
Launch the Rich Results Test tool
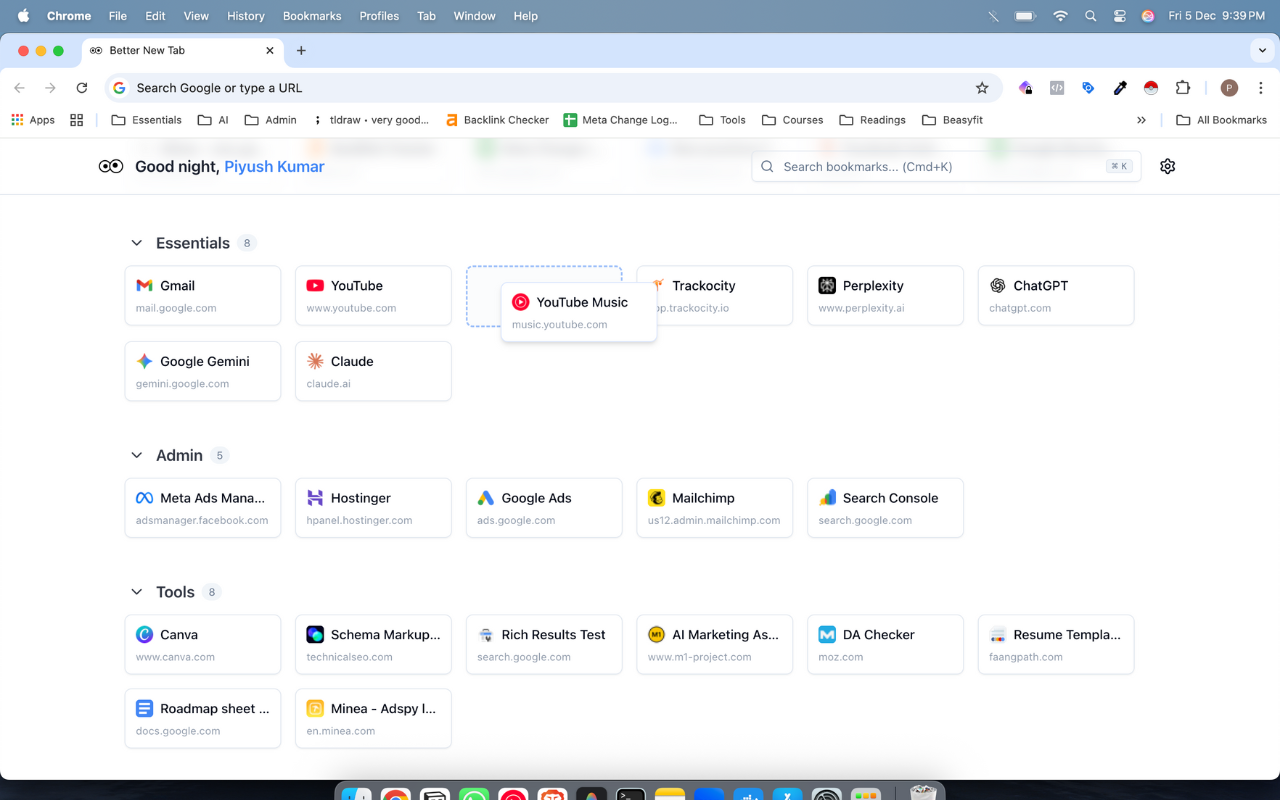pyautogui.click(x=544, y=644)
